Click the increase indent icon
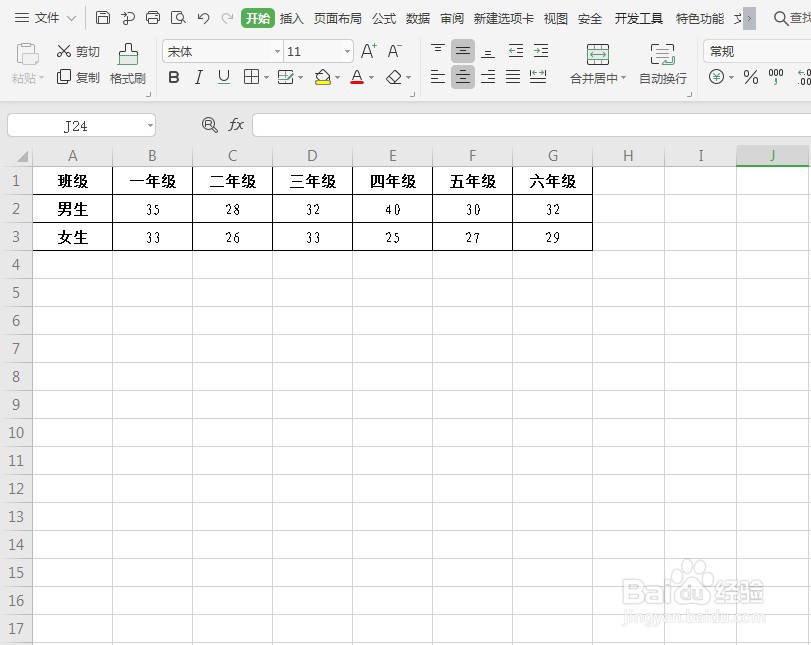The height and width of the screenshot is (645, 811). tap(541, 51)
